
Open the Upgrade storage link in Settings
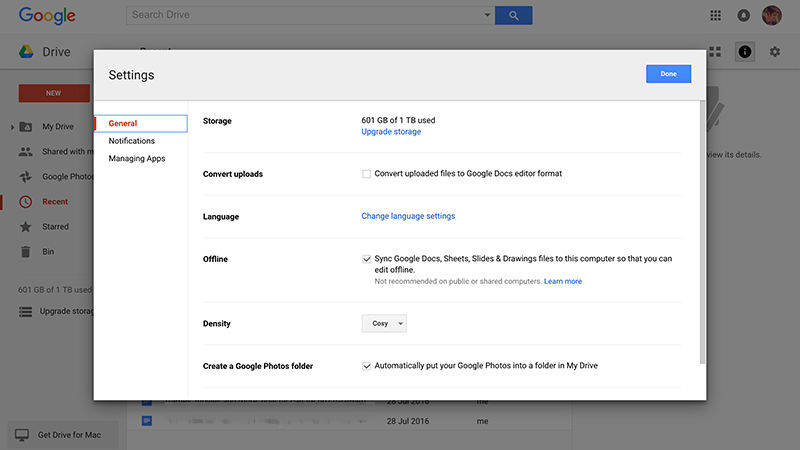(391, 132)
